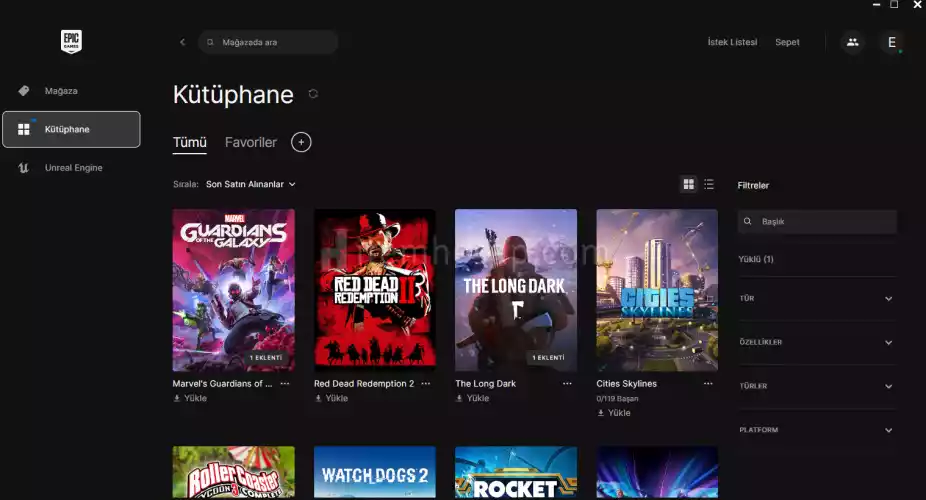Open the profile avatar labeled E
Image resolution: width=926 pixels, height=500 pixels.
891,42
